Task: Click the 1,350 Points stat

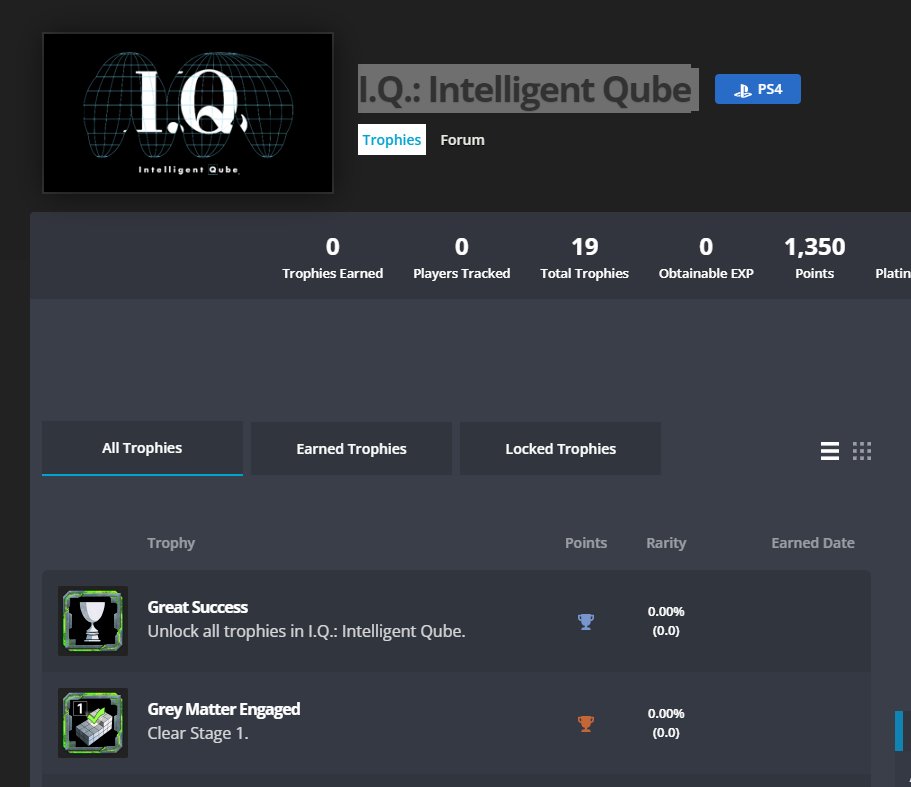Action: [815, 258]
